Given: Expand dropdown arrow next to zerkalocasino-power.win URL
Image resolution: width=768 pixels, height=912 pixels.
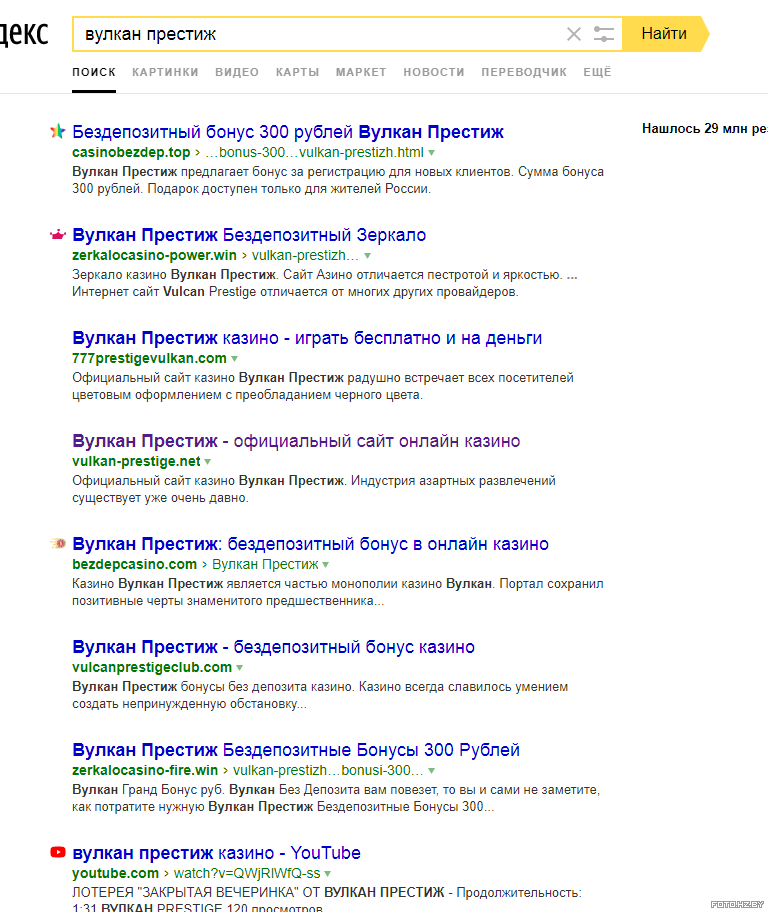Looking at the screenshot, I should (x=368, y=256).
